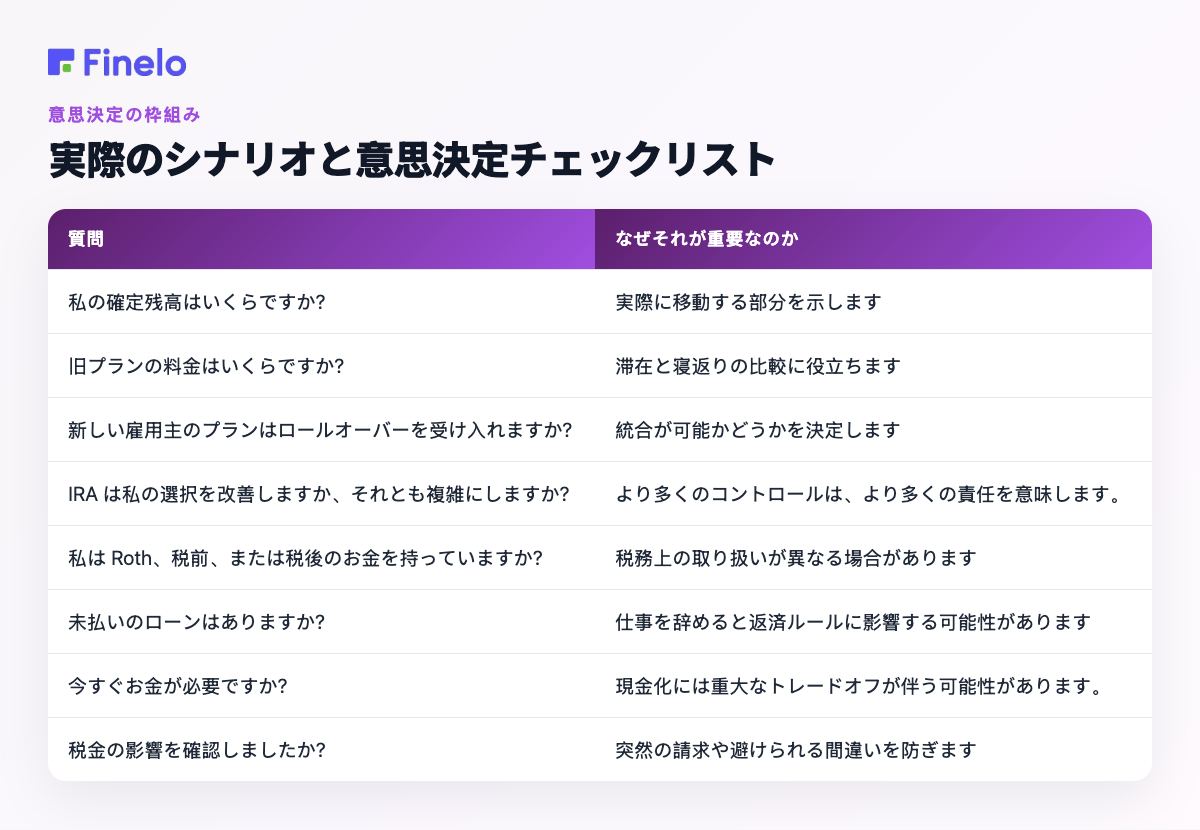Select cell 税金の影響を確認しましたか?
Viewport: 1200px width, 830px height.
tap(321, 749)
